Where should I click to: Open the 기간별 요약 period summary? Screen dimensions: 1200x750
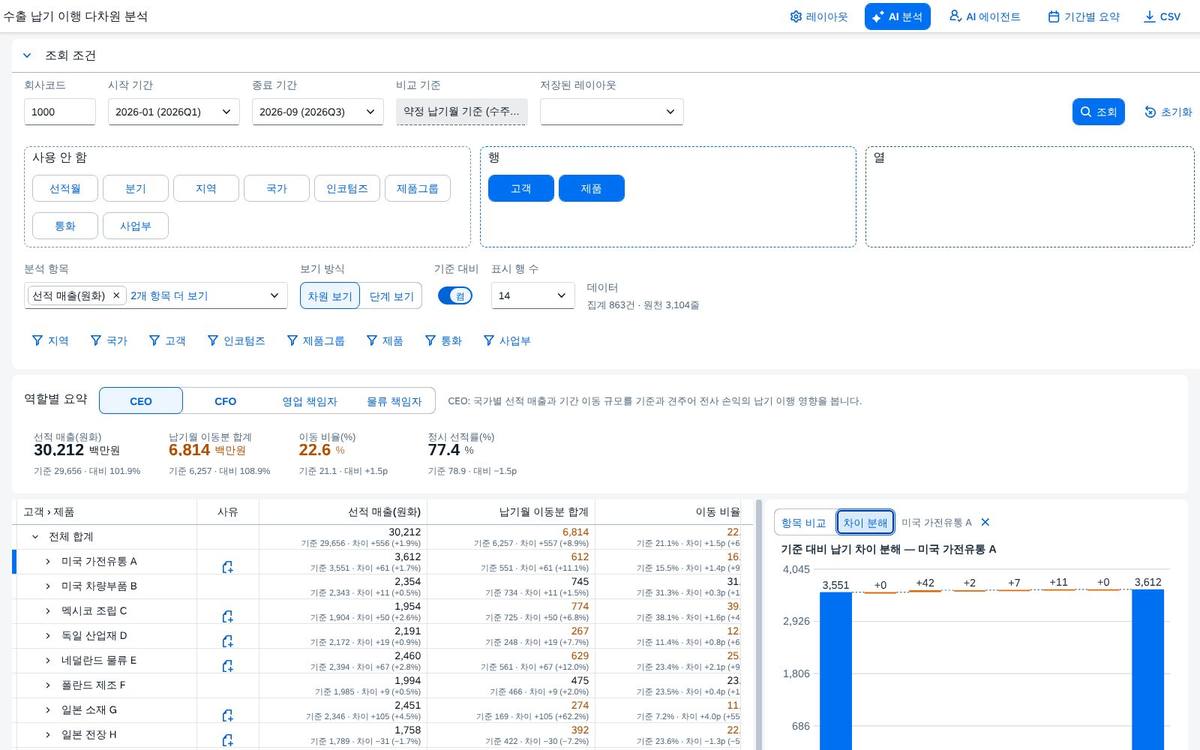[x=1084, y=17]
